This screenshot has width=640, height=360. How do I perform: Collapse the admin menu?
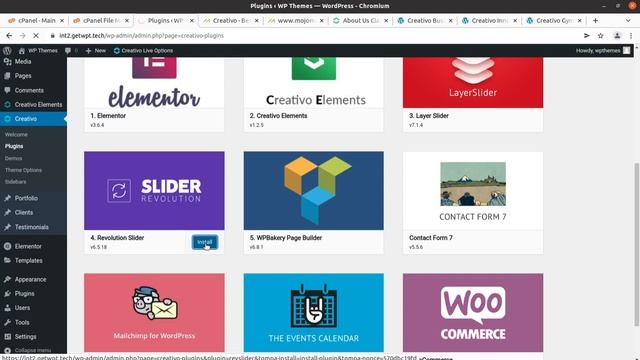[28, 350]
